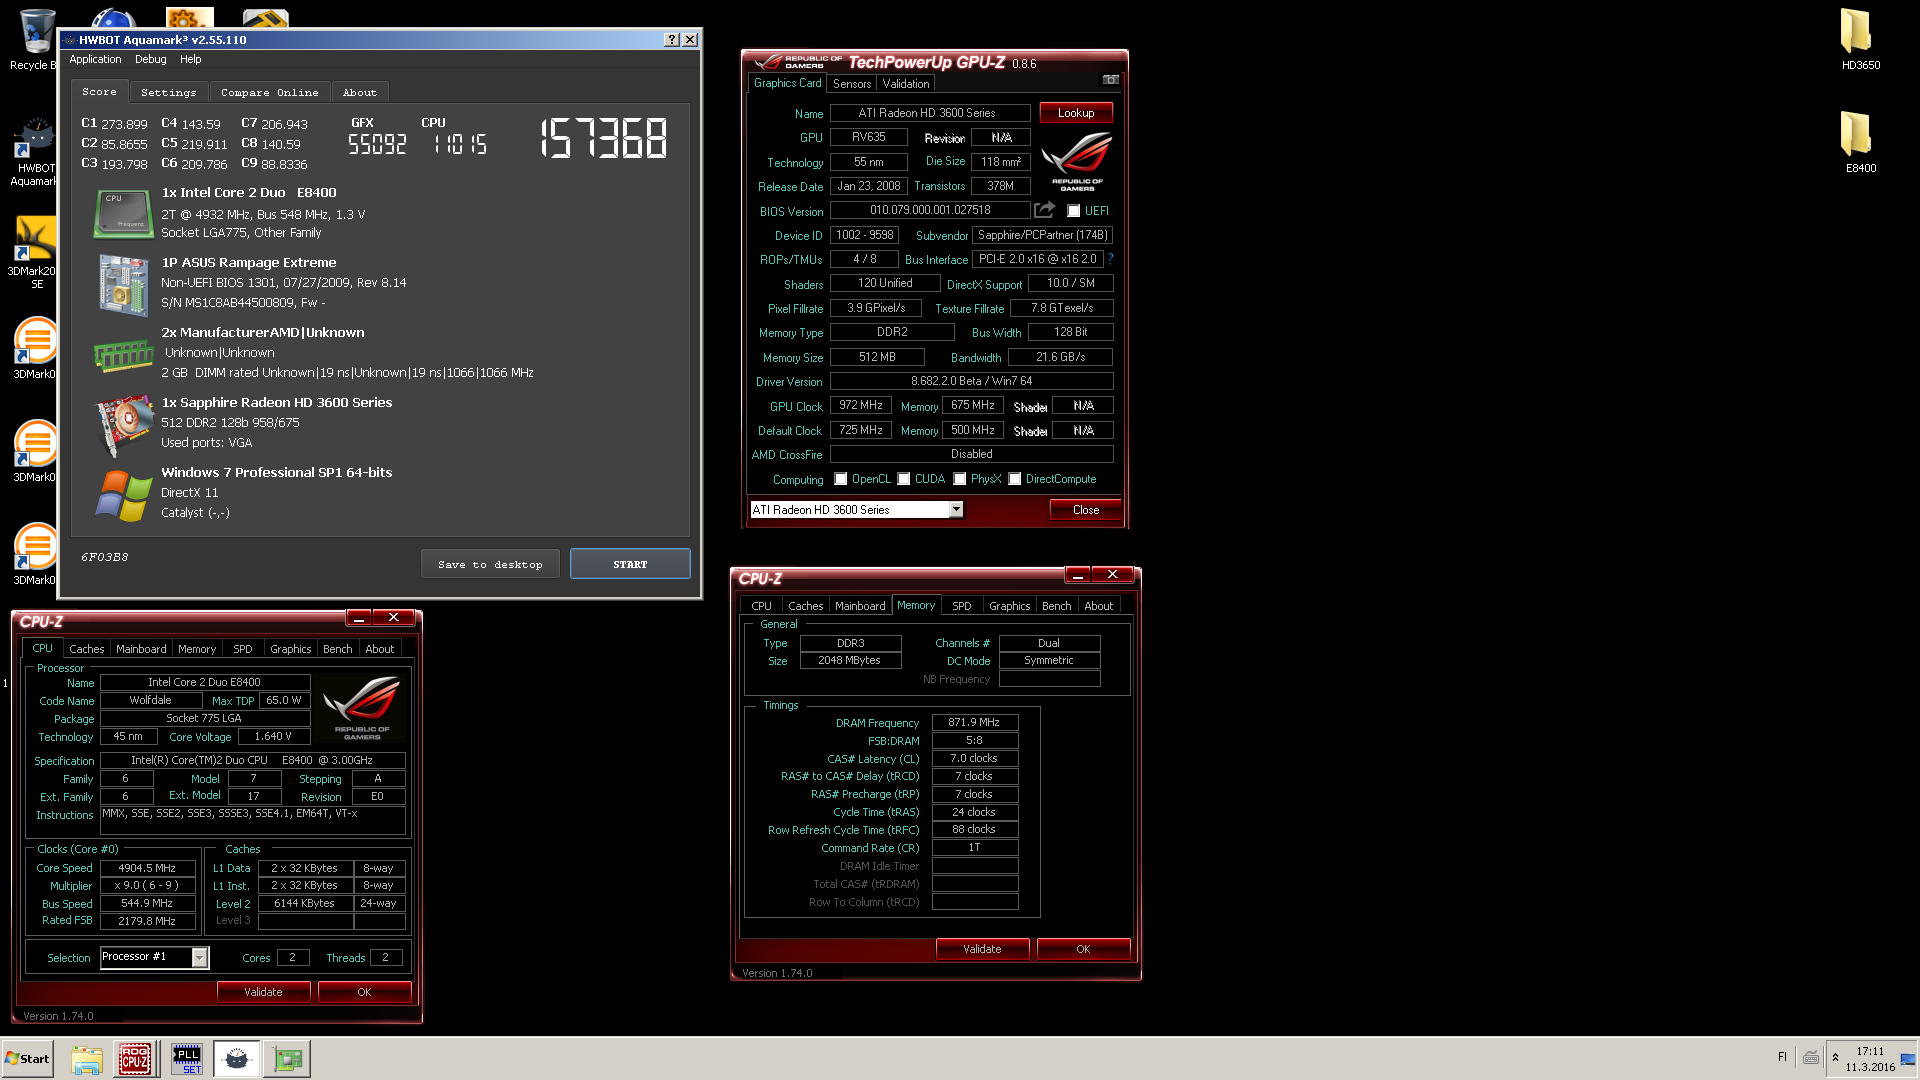Click the motherboard icon in Aquamark
The height and width of the screenshot is (1080, 1920).
(x=124, y=285)
